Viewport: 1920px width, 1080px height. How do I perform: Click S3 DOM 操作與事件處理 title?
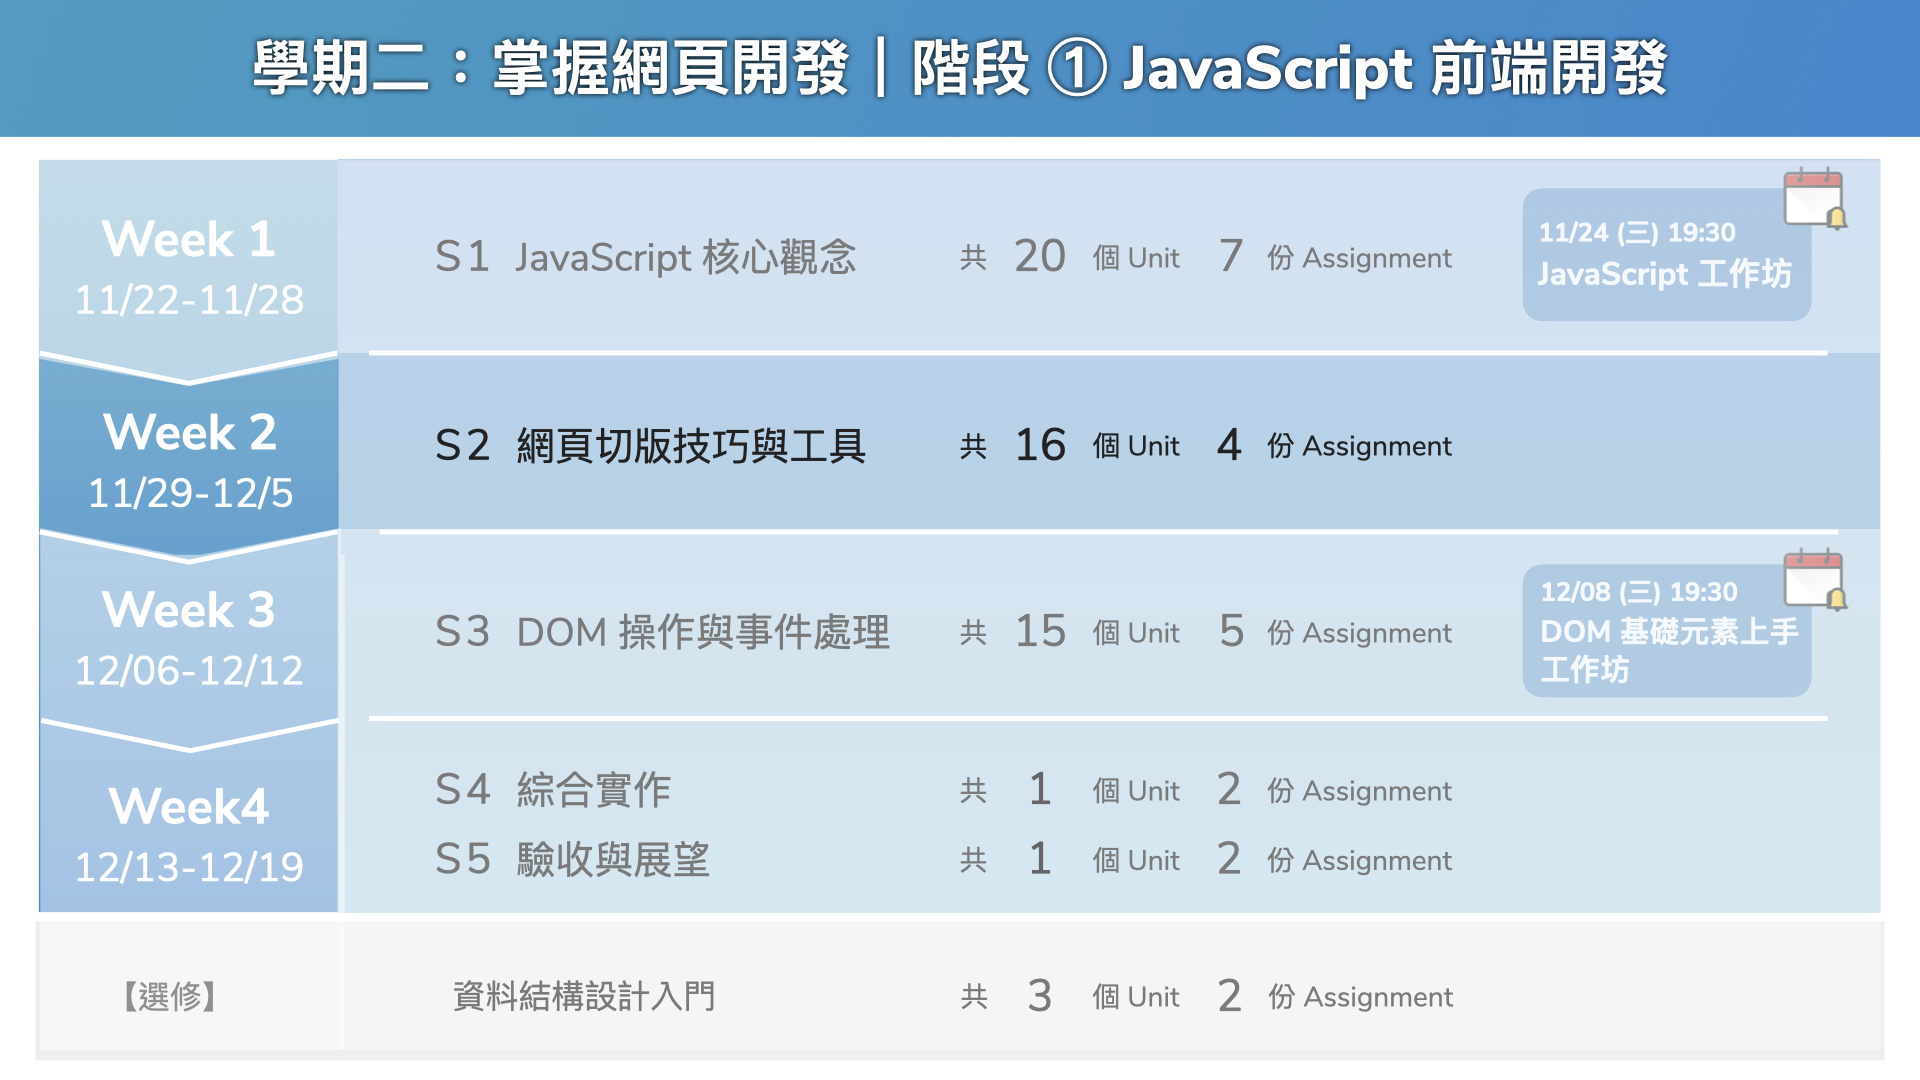coord(662,632)
